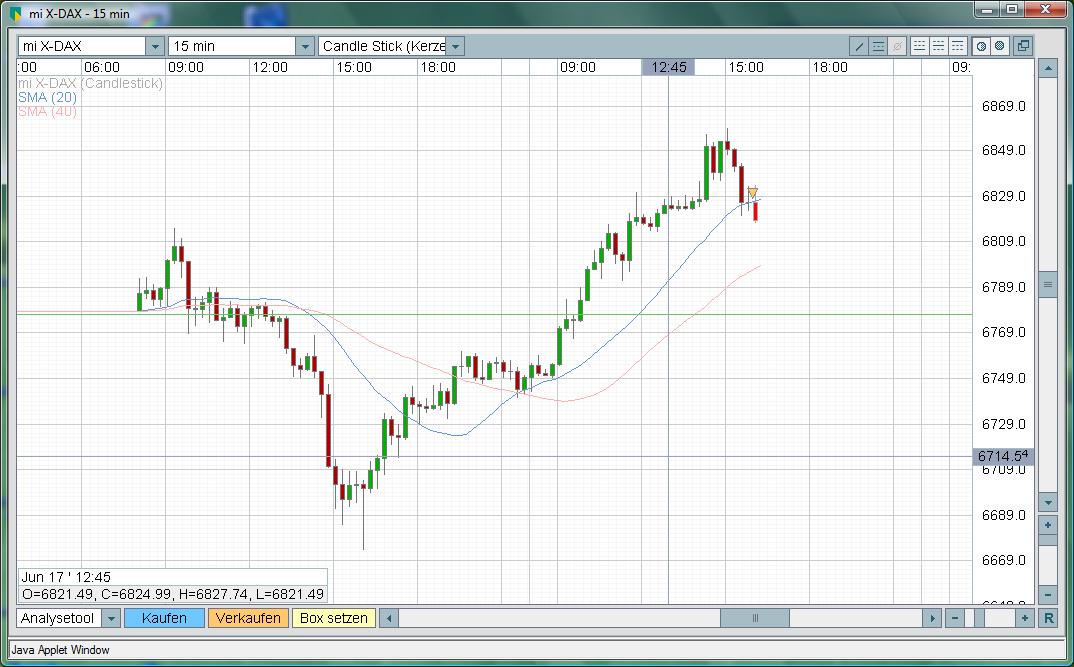The width and height of the screenshot is (1074, 667).
Task: Open the Candle Stick chart type dropdown
Action: (x=455, y=46)
